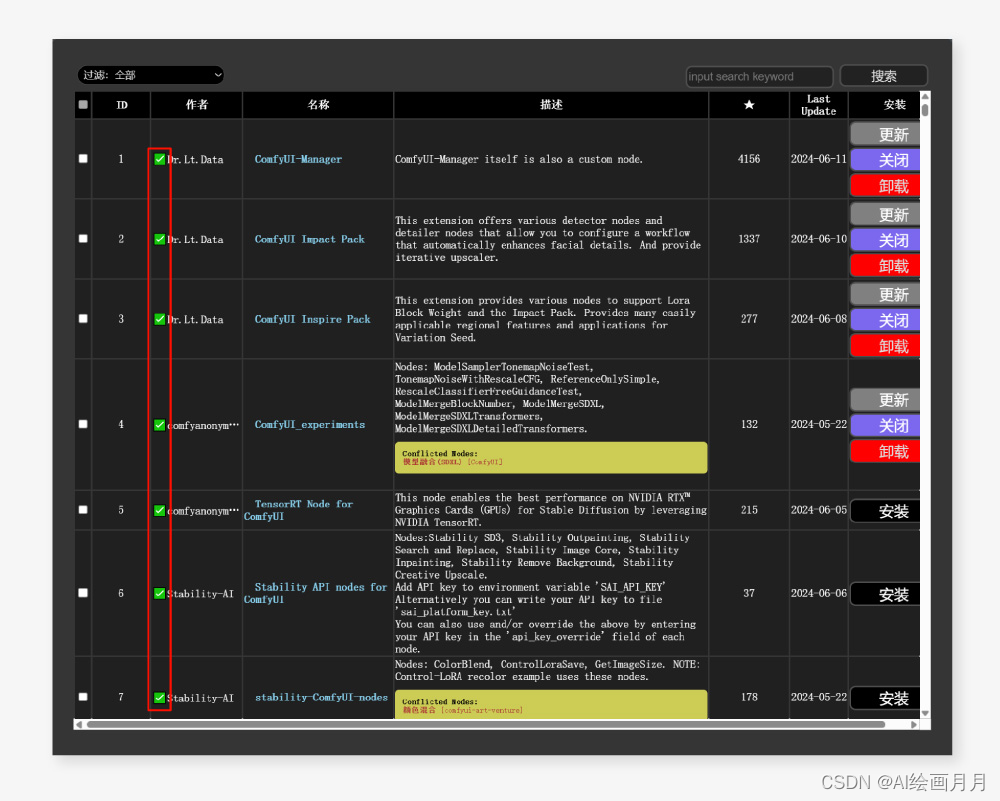Click green verified check icon in Inspire Pack row
This screenshot has height=801, width=1000.
(160, 319)
